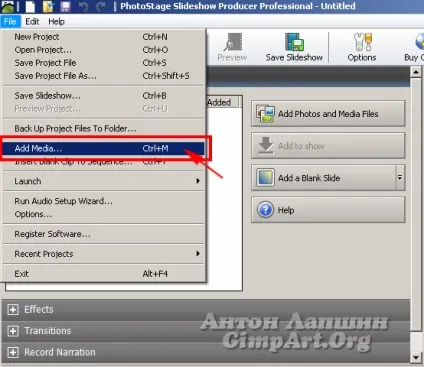This screenshot has height=367, width=424.
Task: Open the Edit menu
Action: tap(32, 22)
